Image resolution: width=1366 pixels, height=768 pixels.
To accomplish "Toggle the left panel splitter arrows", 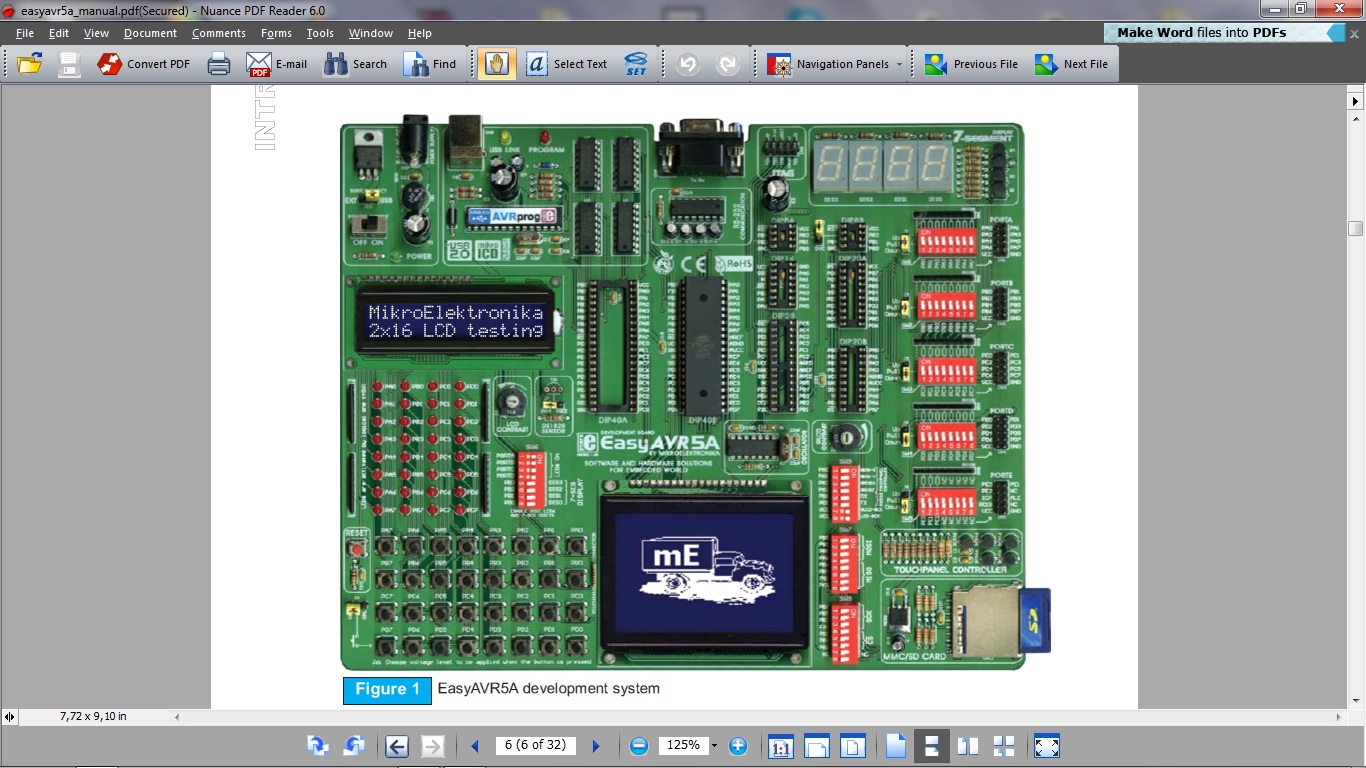I will tap(9, 717).
